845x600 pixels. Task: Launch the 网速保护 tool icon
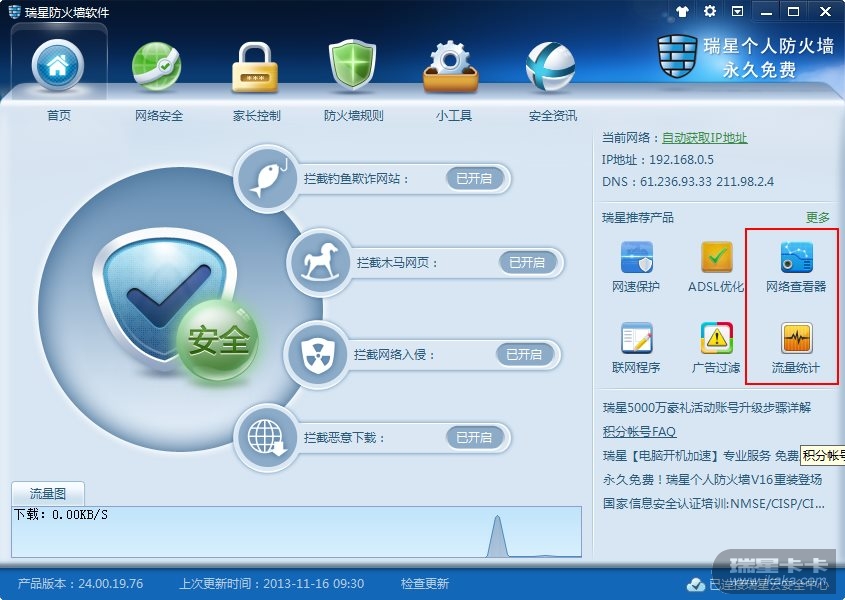coord(636,257)
